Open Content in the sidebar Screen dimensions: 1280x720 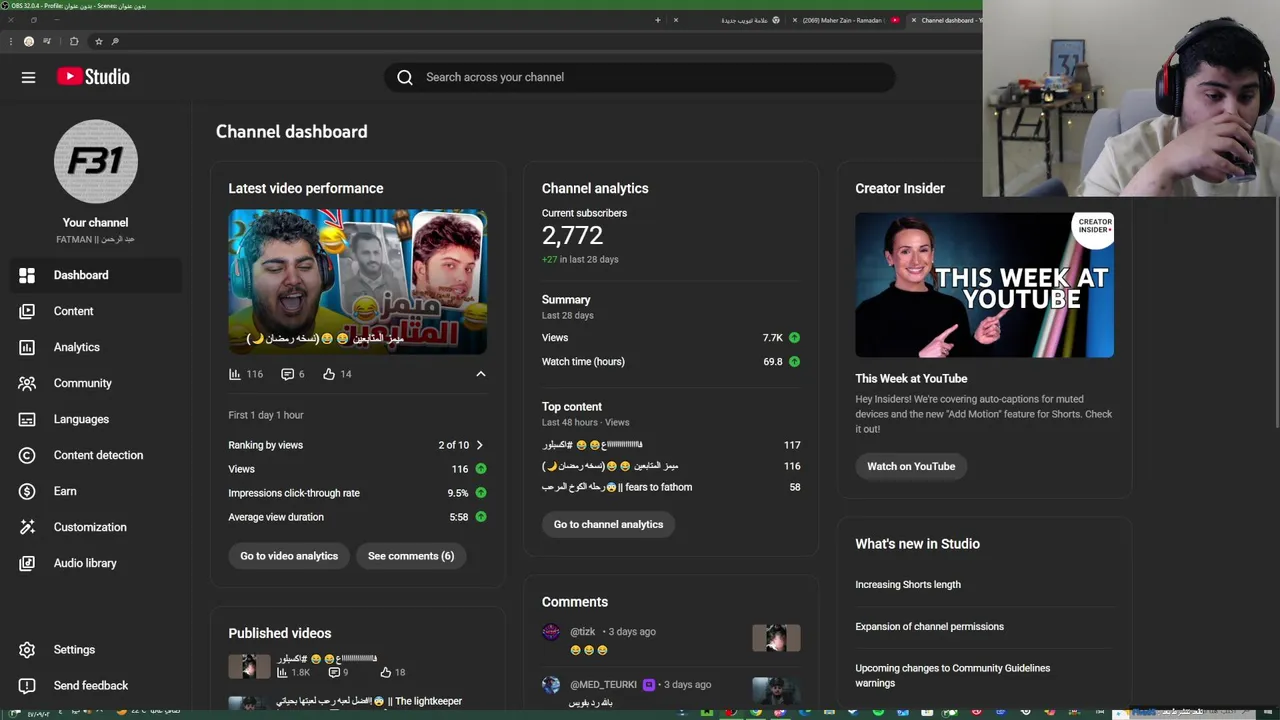[x=96, y=311]
